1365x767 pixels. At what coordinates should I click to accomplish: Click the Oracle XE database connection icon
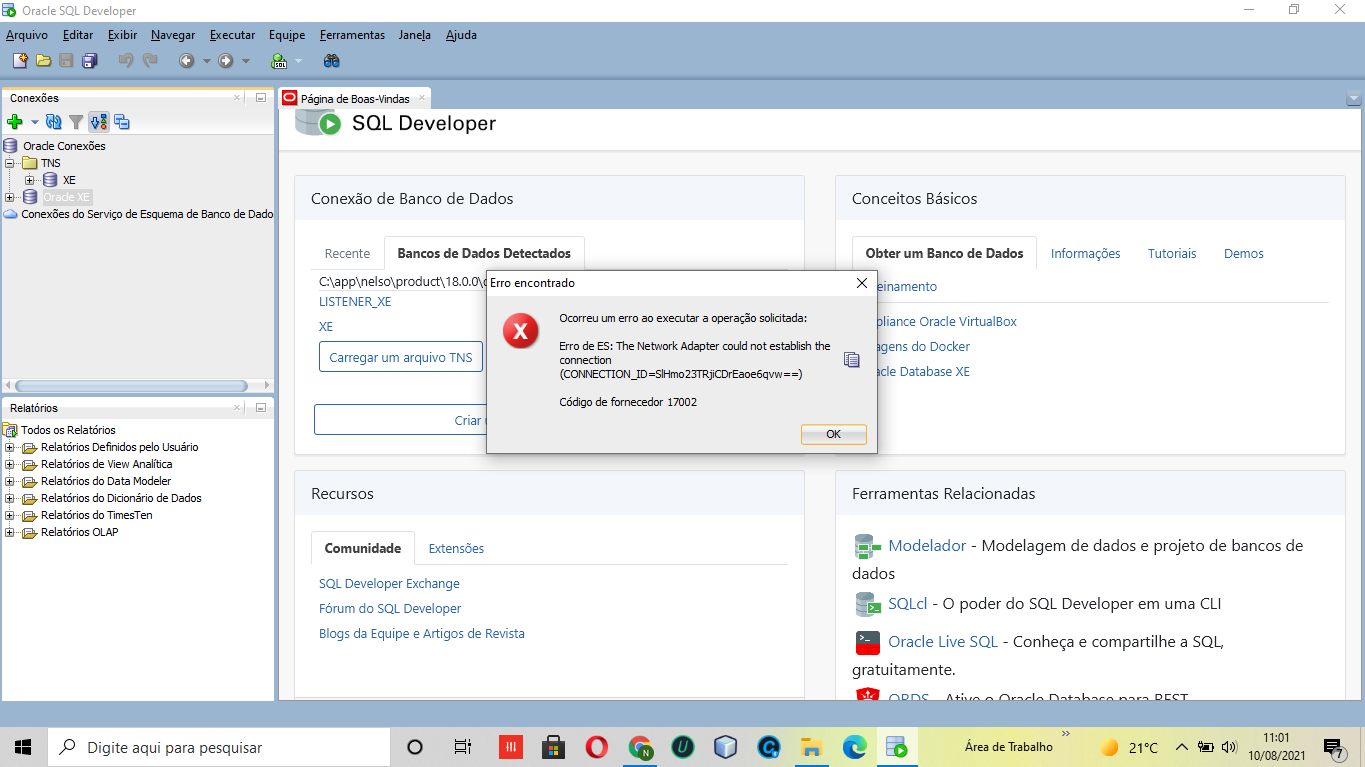click(30, 197)
